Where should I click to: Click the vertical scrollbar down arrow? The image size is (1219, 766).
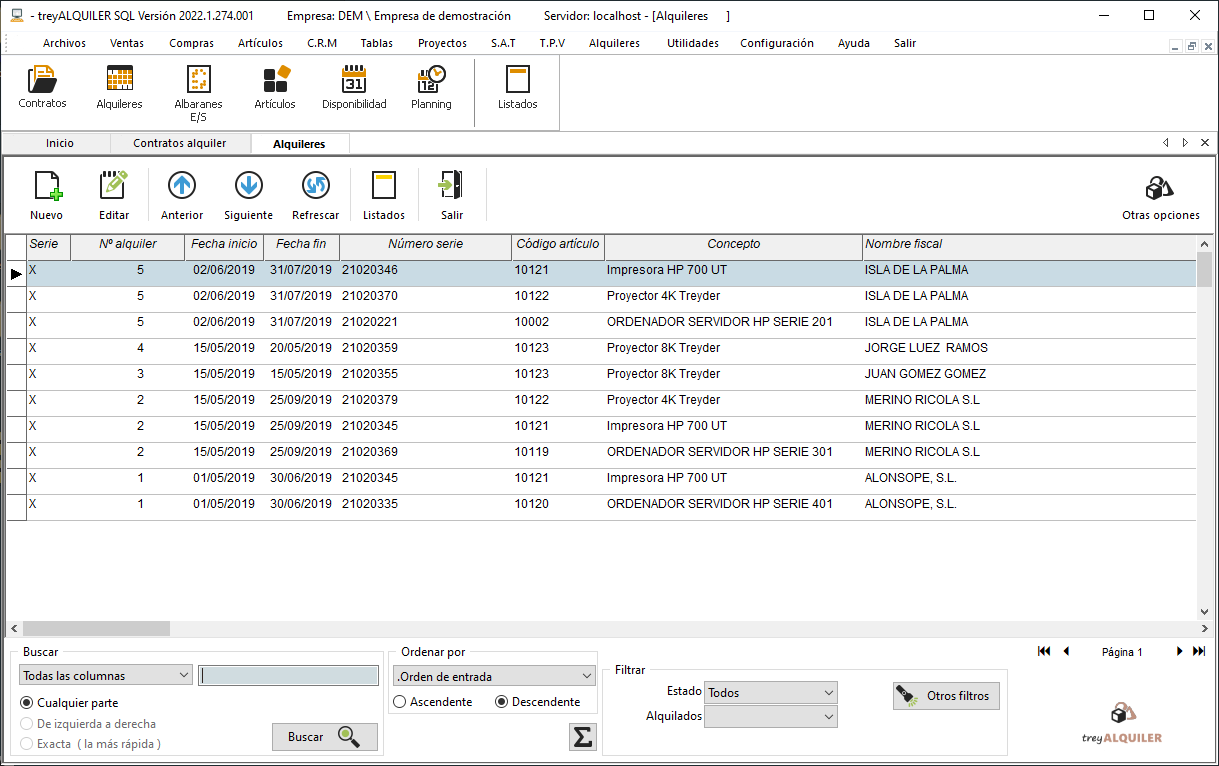(1204, 612)
